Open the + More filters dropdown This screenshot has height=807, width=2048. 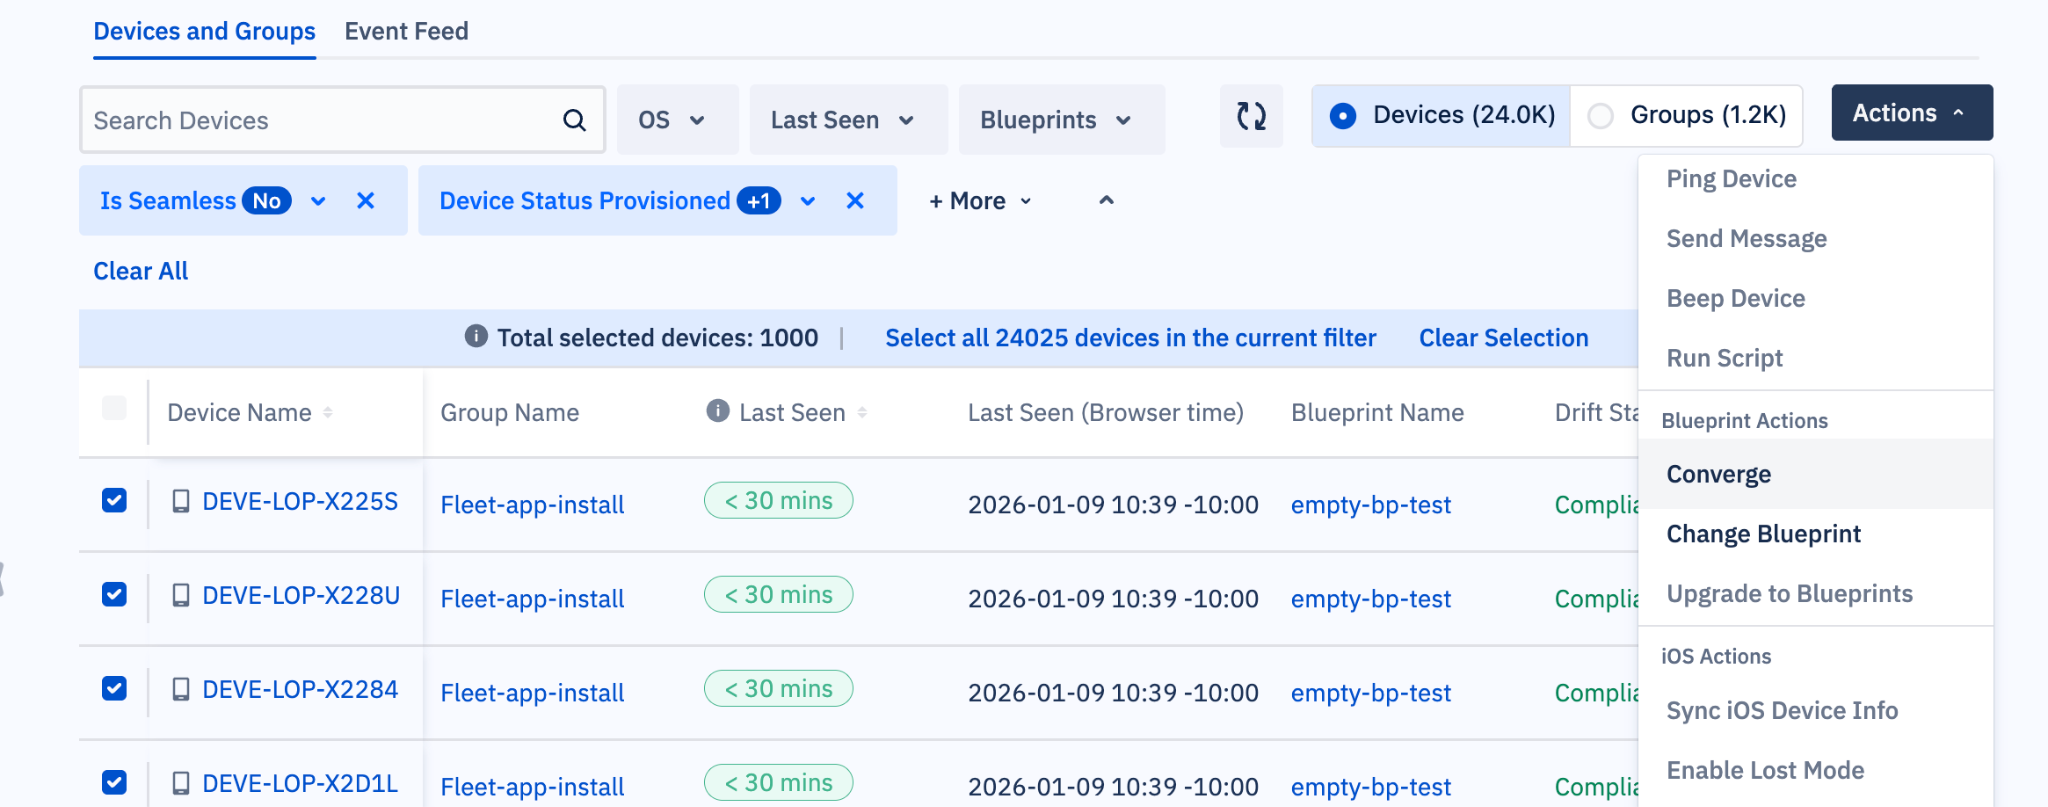point(980,201)
